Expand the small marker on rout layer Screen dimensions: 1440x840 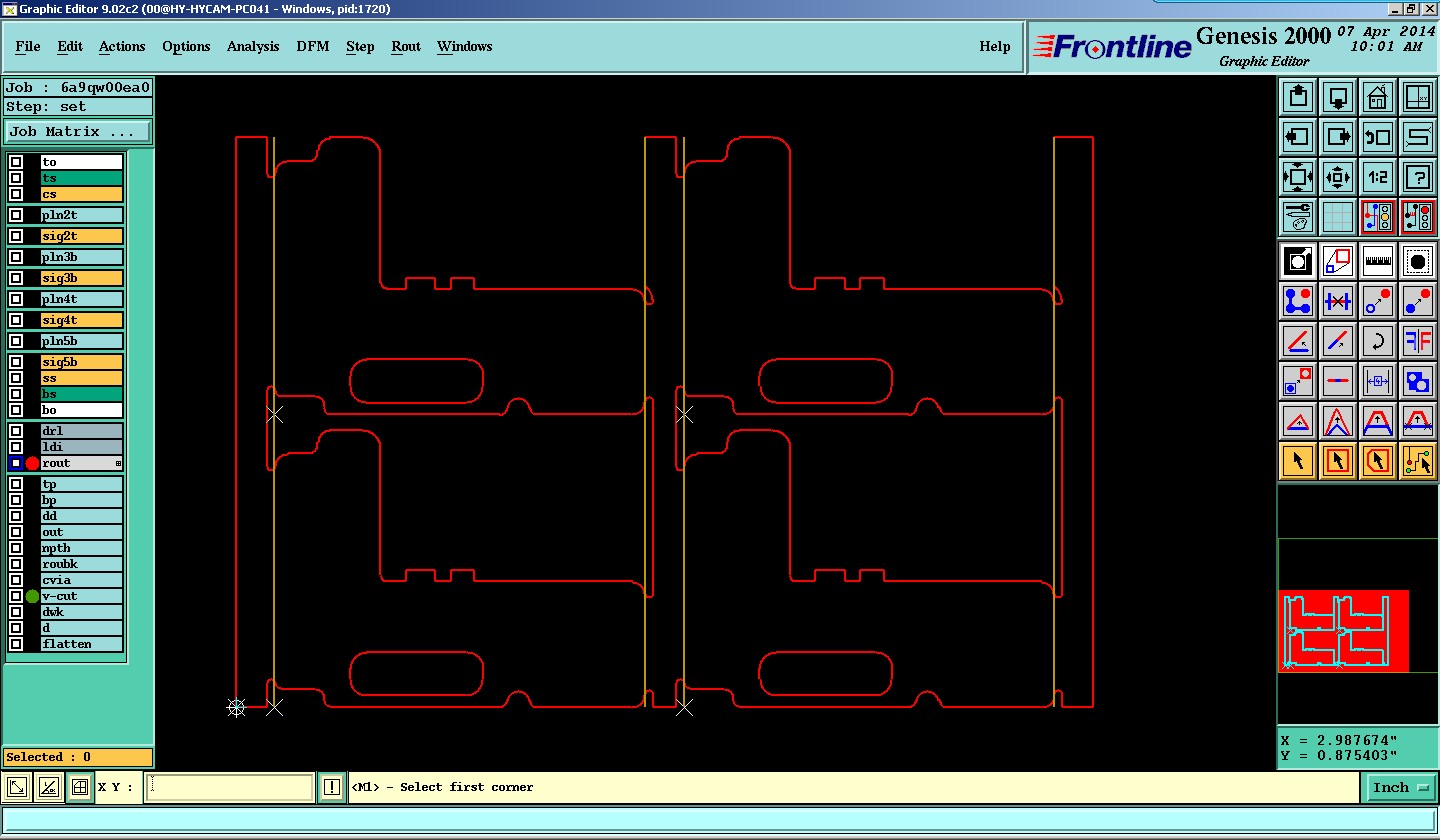click(118, 463)
